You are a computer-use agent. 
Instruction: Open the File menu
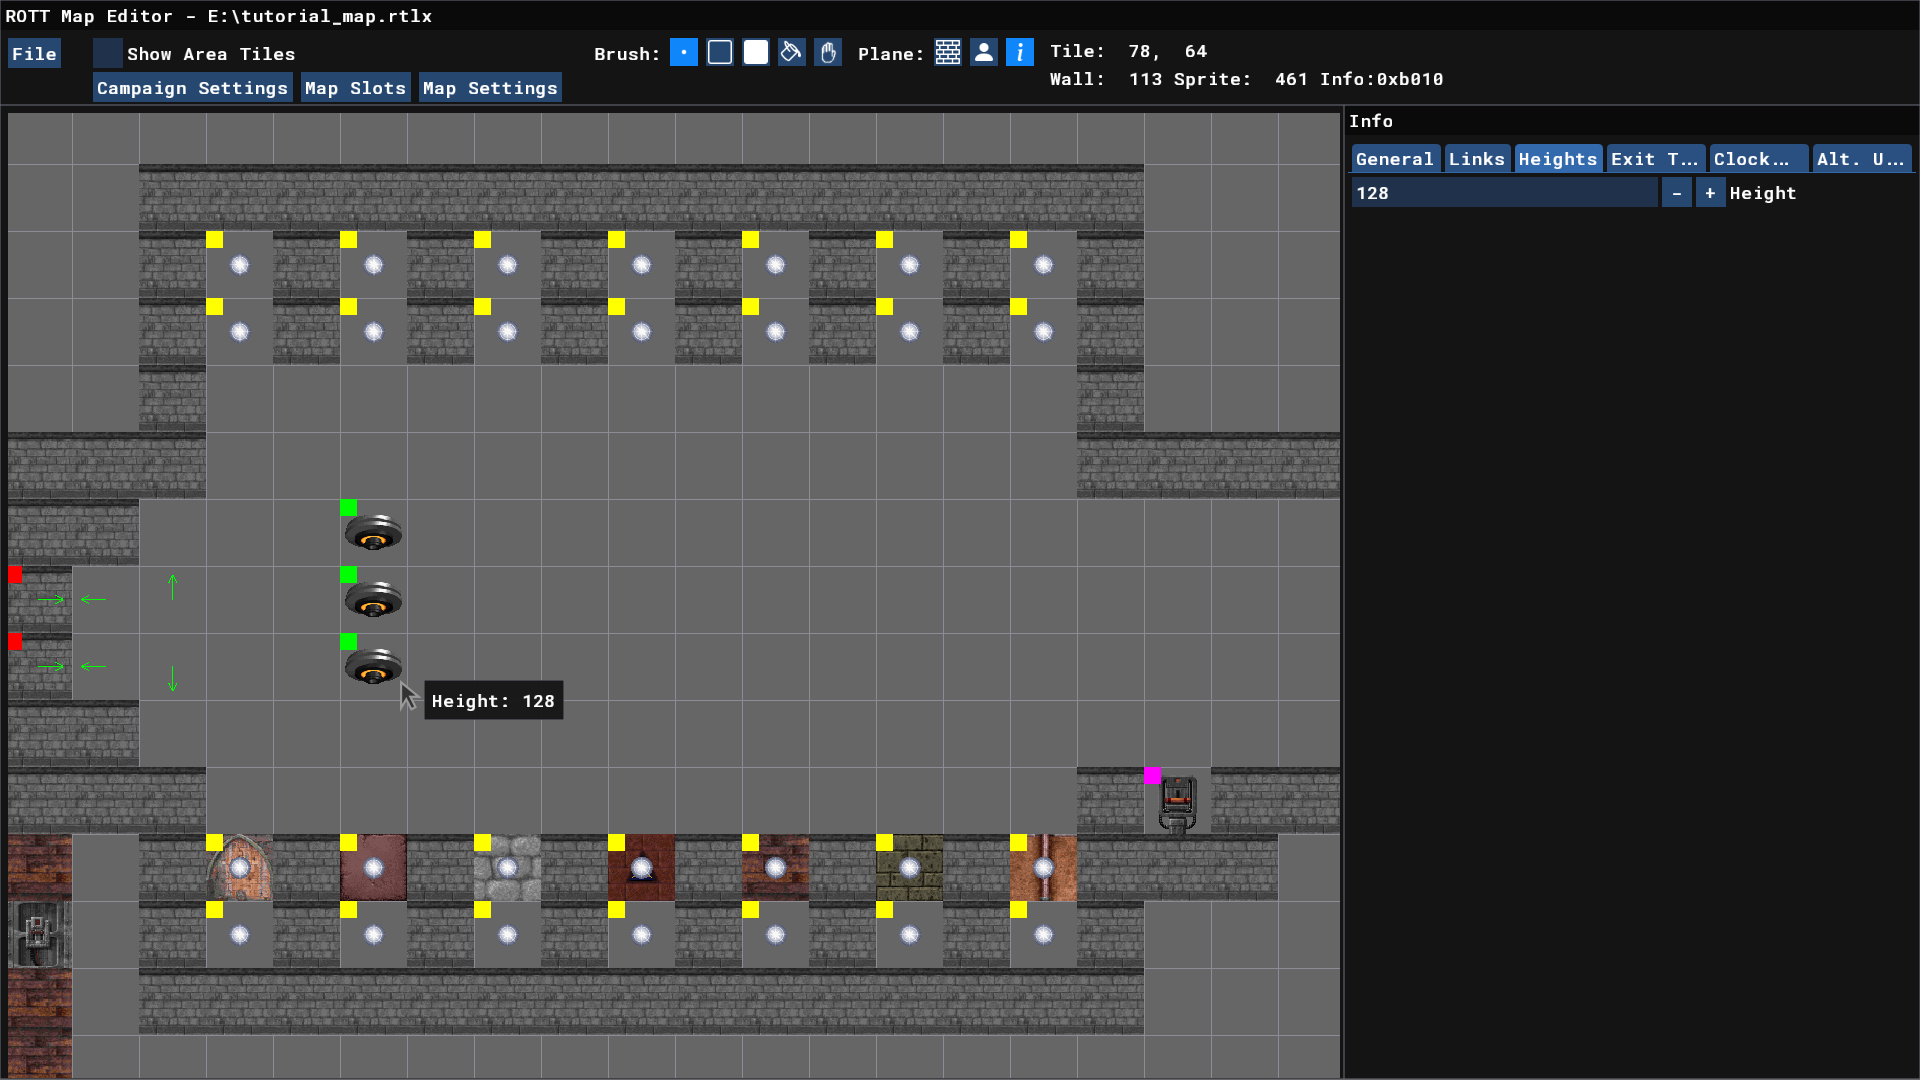[34, 54]
